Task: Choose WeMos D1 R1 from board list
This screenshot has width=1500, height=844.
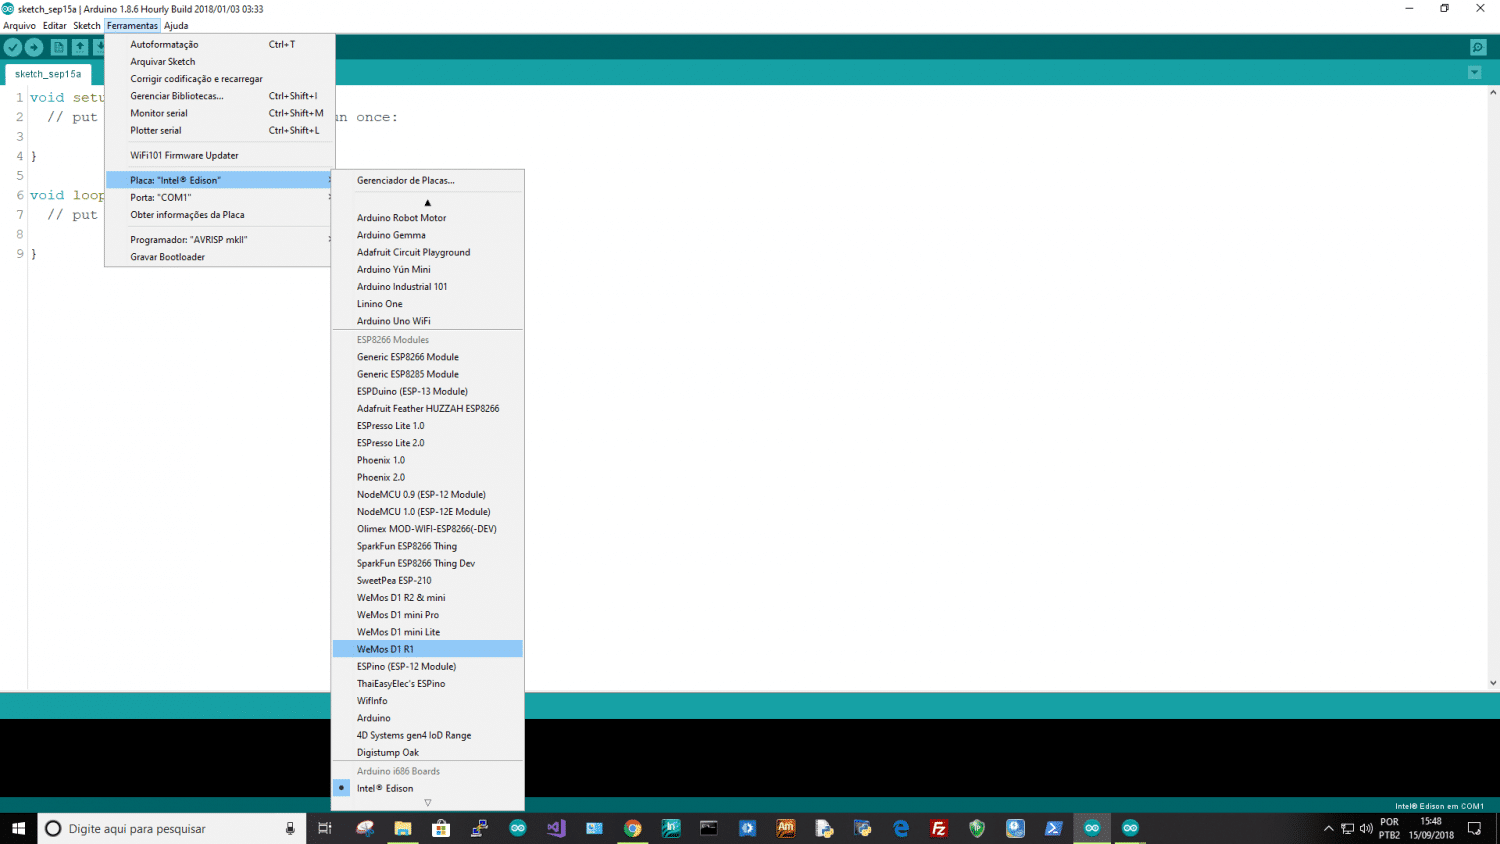Action: tap(385, 649)
